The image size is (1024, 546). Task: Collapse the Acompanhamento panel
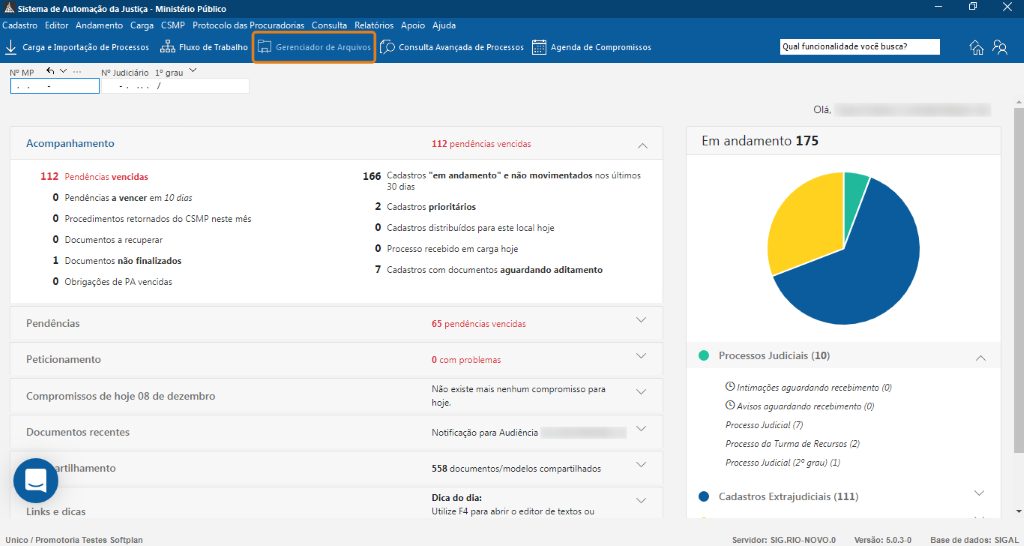pyautogui.click(x=642, y=145)
